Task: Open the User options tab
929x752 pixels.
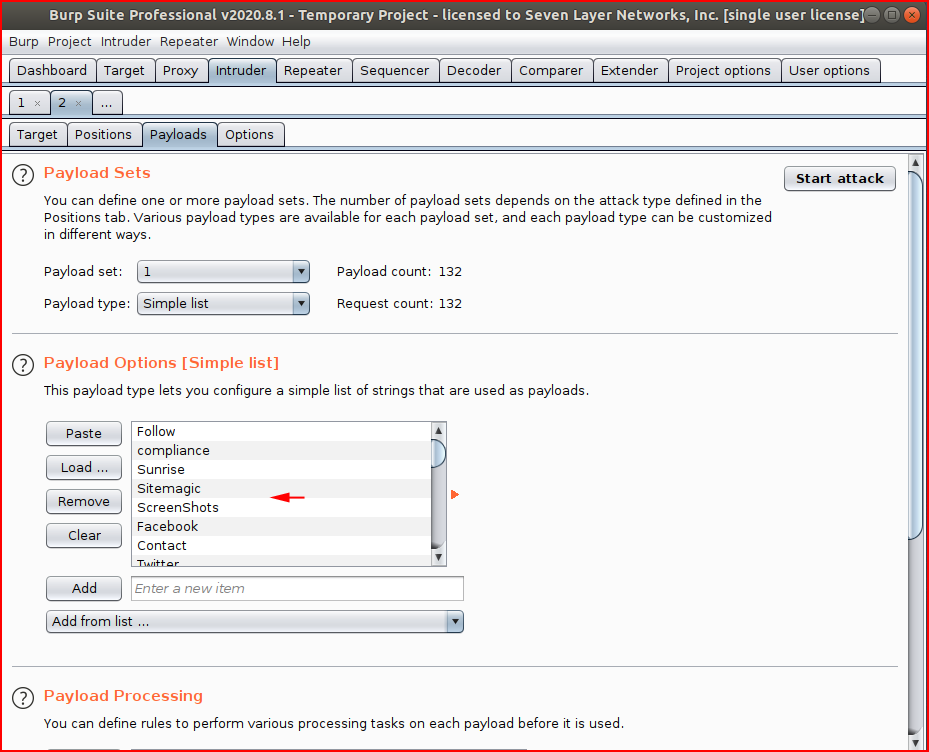Action: pos(829,71)
